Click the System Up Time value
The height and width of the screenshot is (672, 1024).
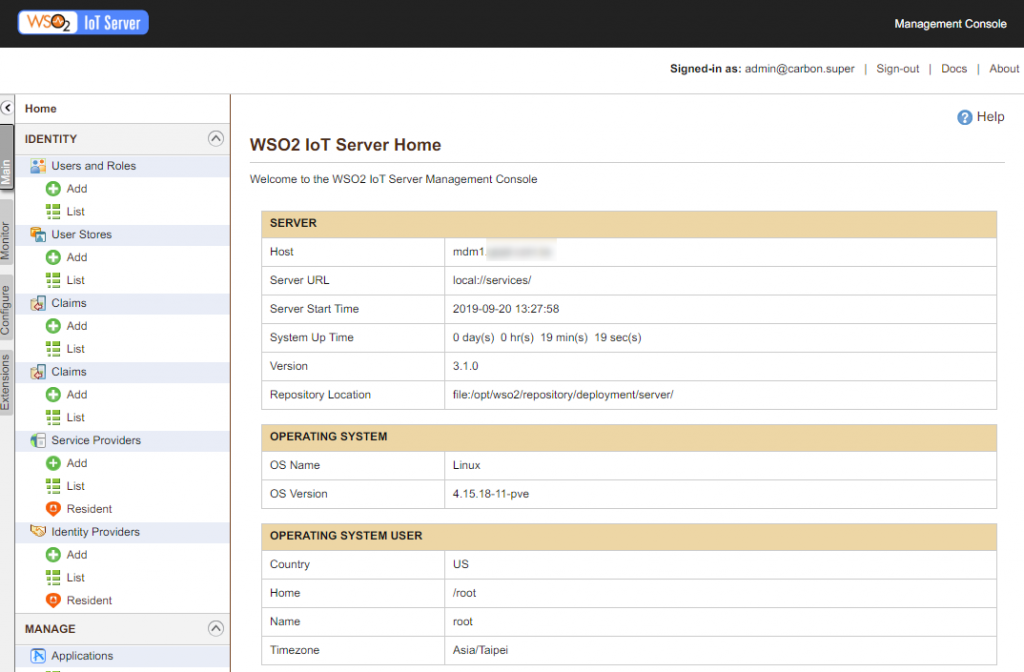[x=547, y=338]
